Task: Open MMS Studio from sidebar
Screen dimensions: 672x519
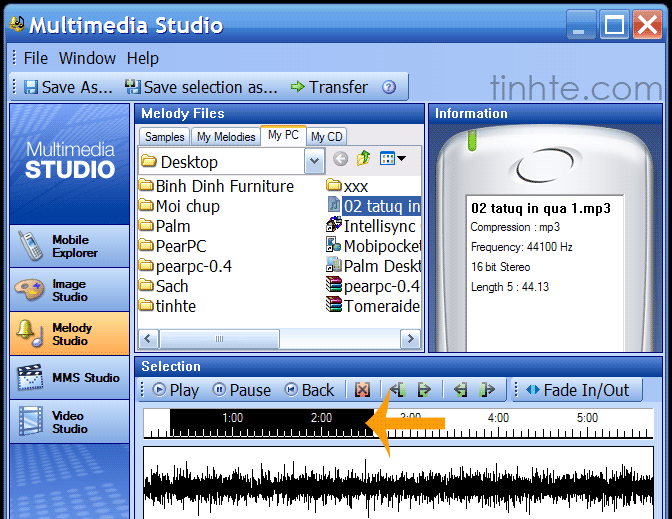Action: click(69, 378)
